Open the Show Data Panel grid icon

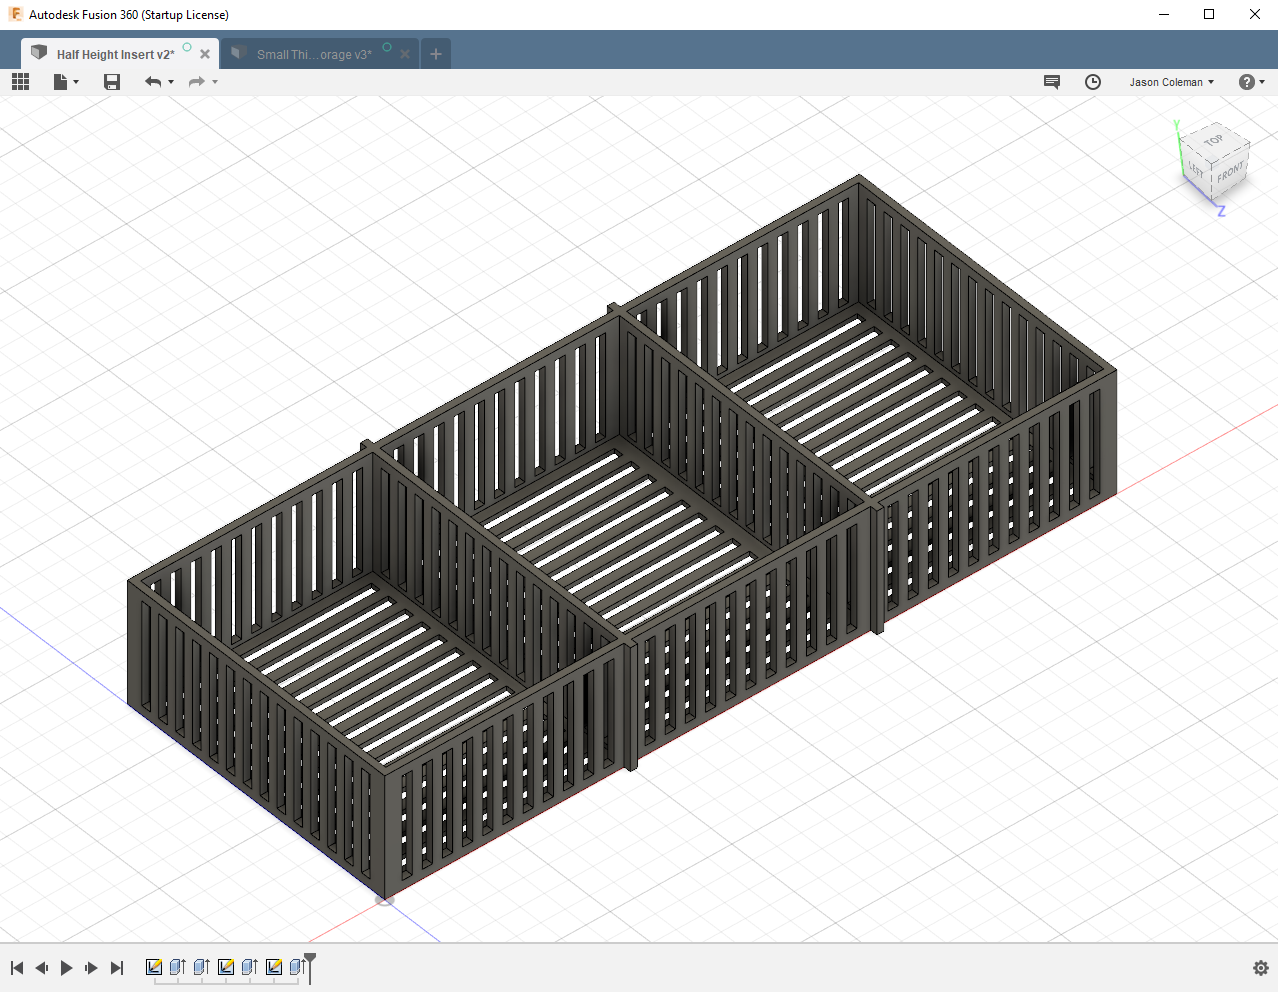[x=20, y=82]
